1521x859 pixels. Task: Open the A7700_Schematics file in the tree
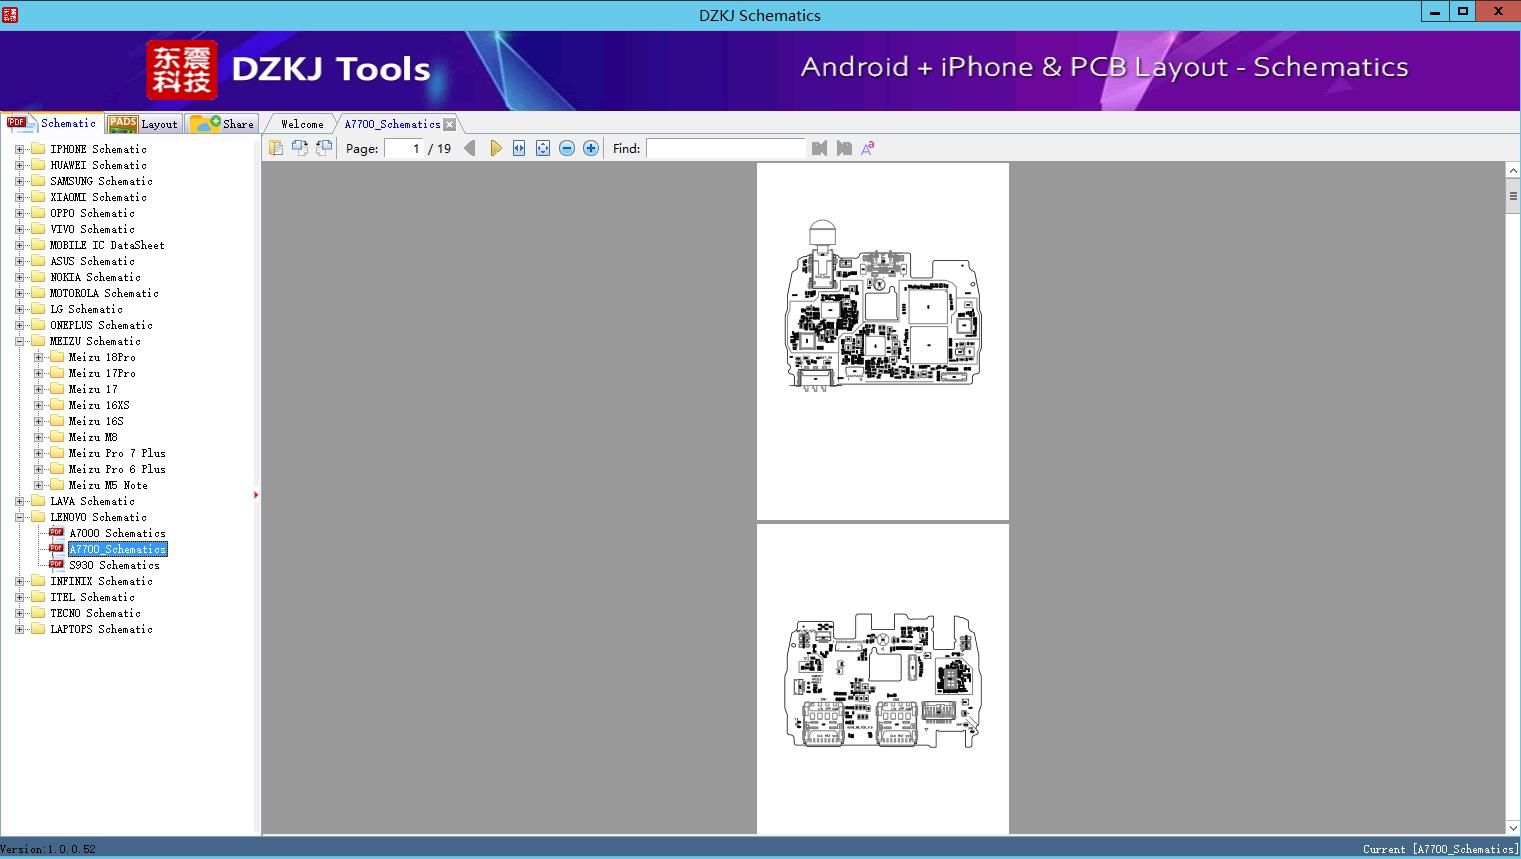click(118, 549)
